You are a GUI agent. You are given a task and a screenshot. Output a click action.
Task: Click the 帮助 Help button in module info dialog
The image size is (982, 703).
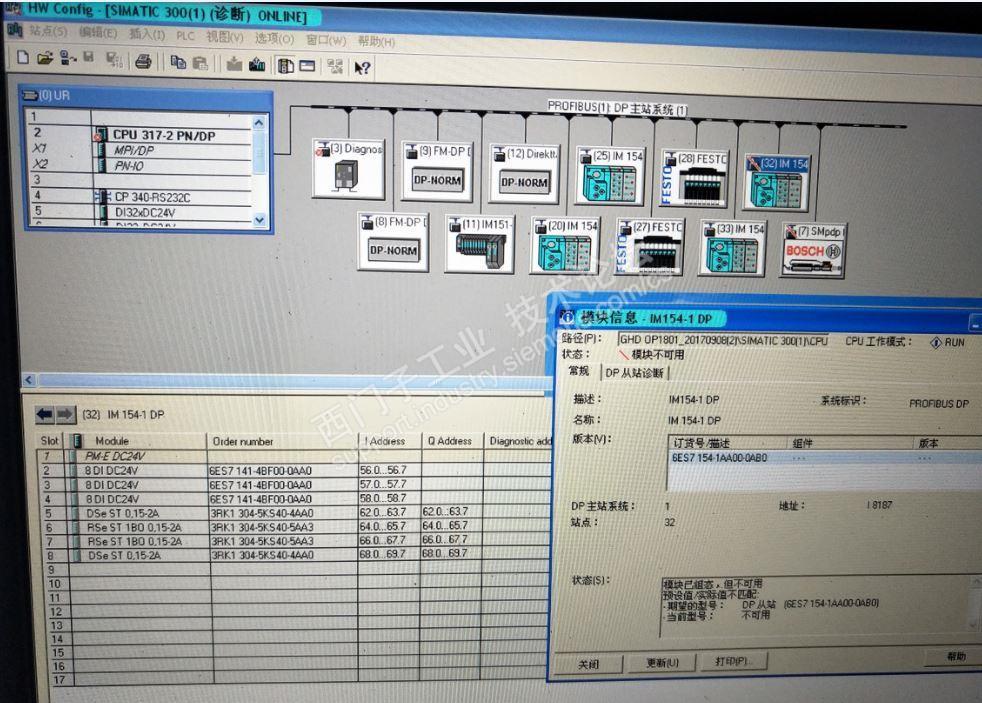956,657
